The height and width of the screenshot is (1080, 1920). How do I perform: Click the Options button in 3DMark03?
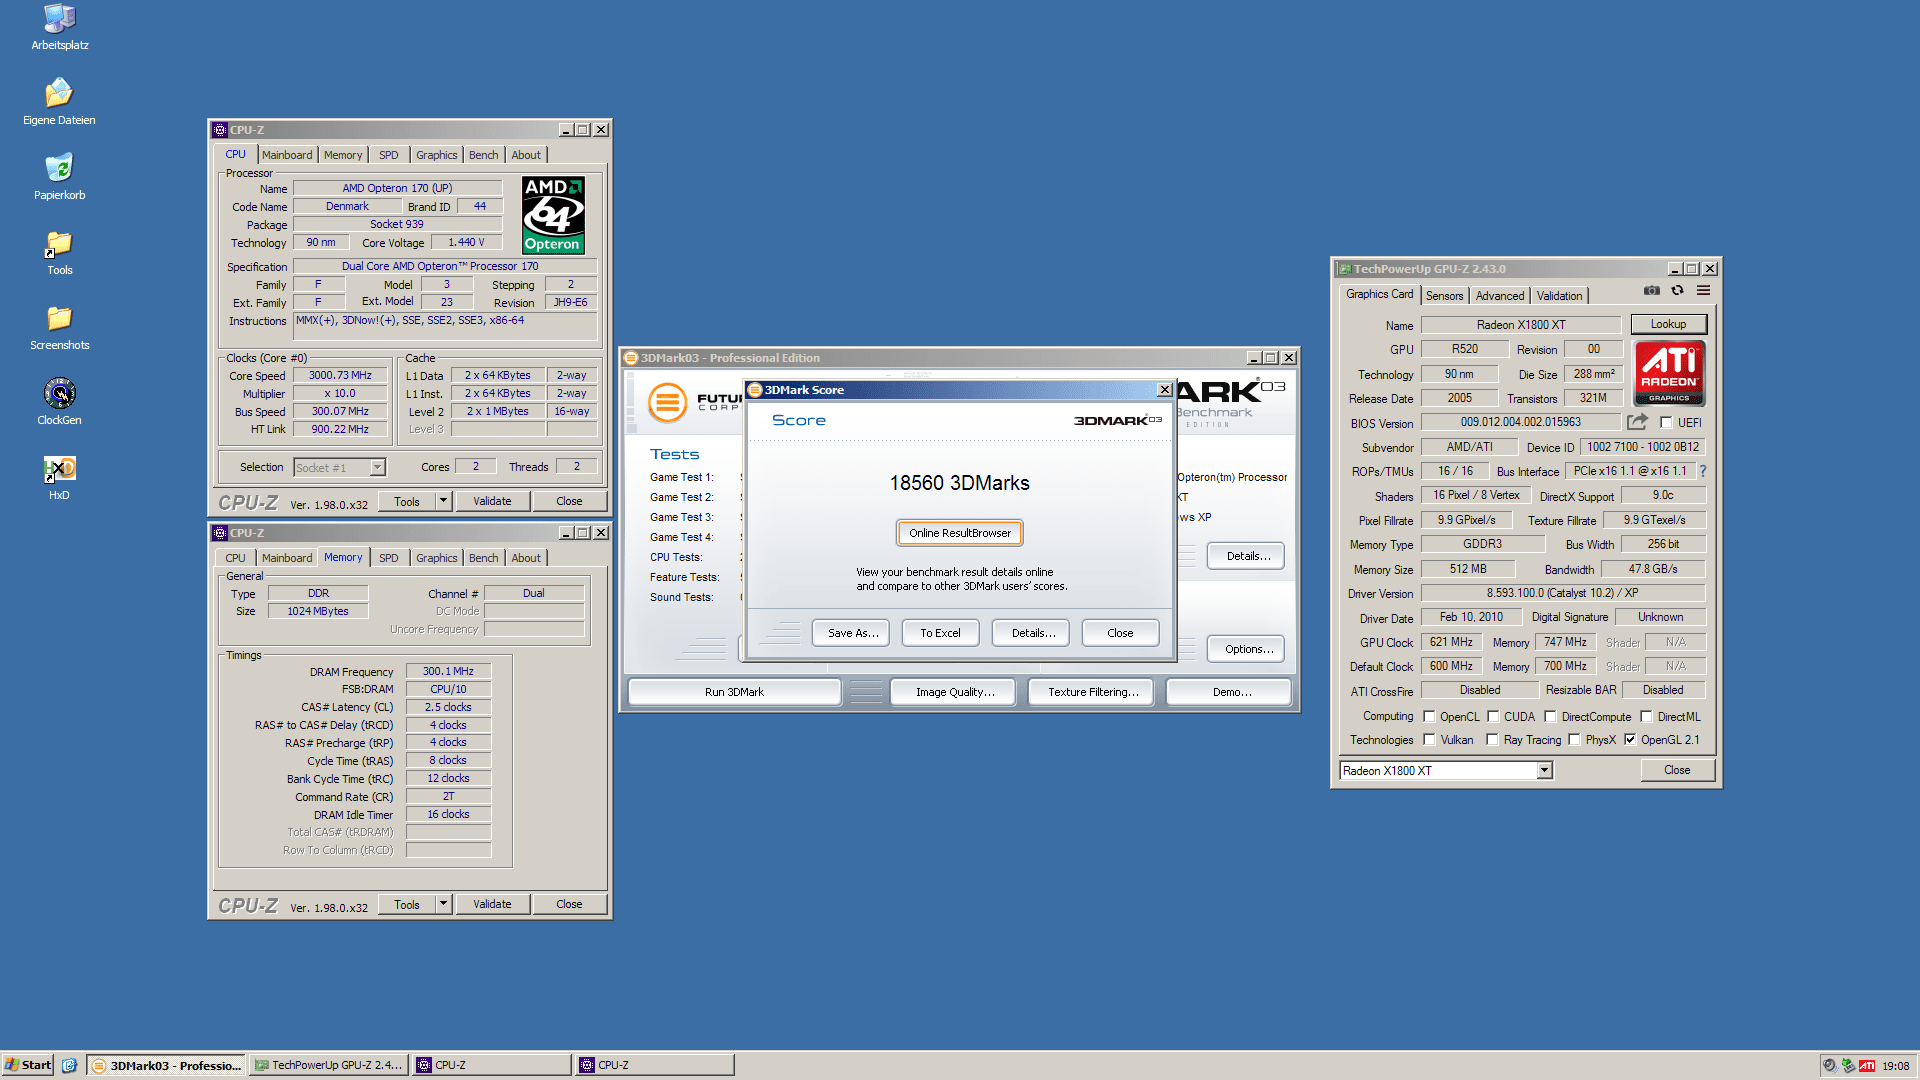(x=1248, y=649)
